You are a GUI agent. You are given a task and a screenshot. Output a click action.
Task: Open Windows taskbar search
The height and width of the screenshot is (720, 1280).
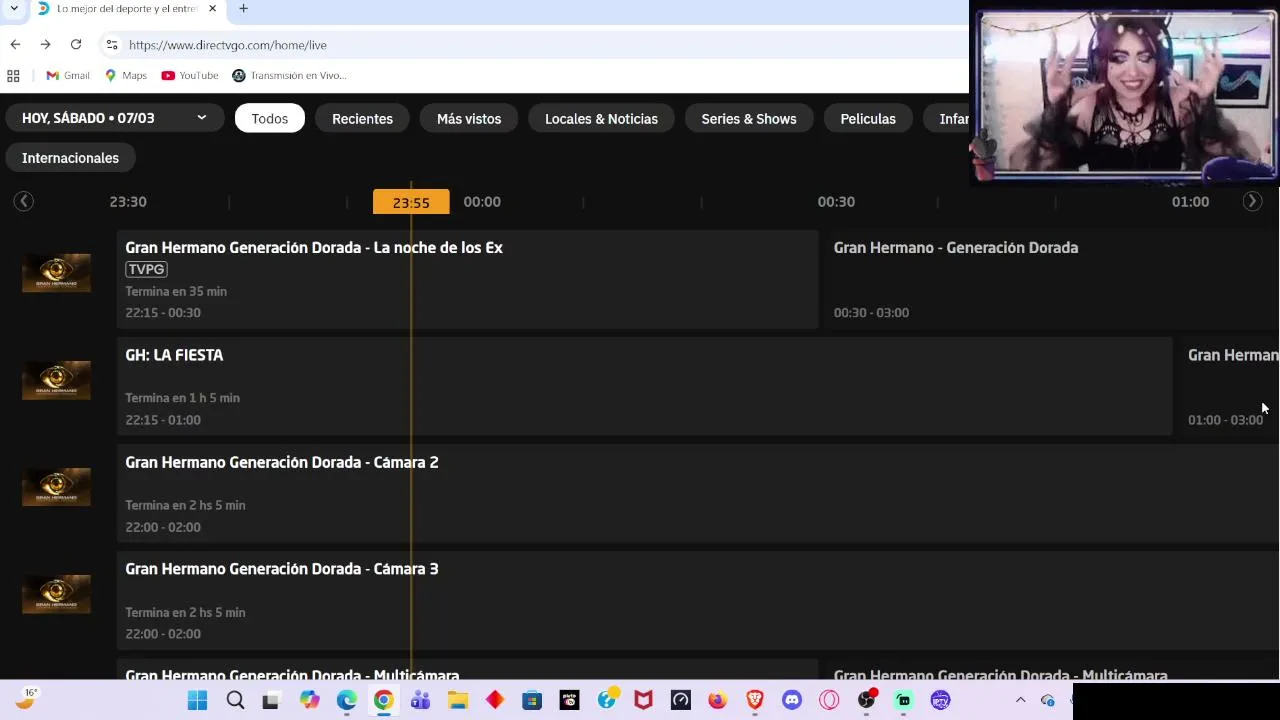(x=235, y=700)
